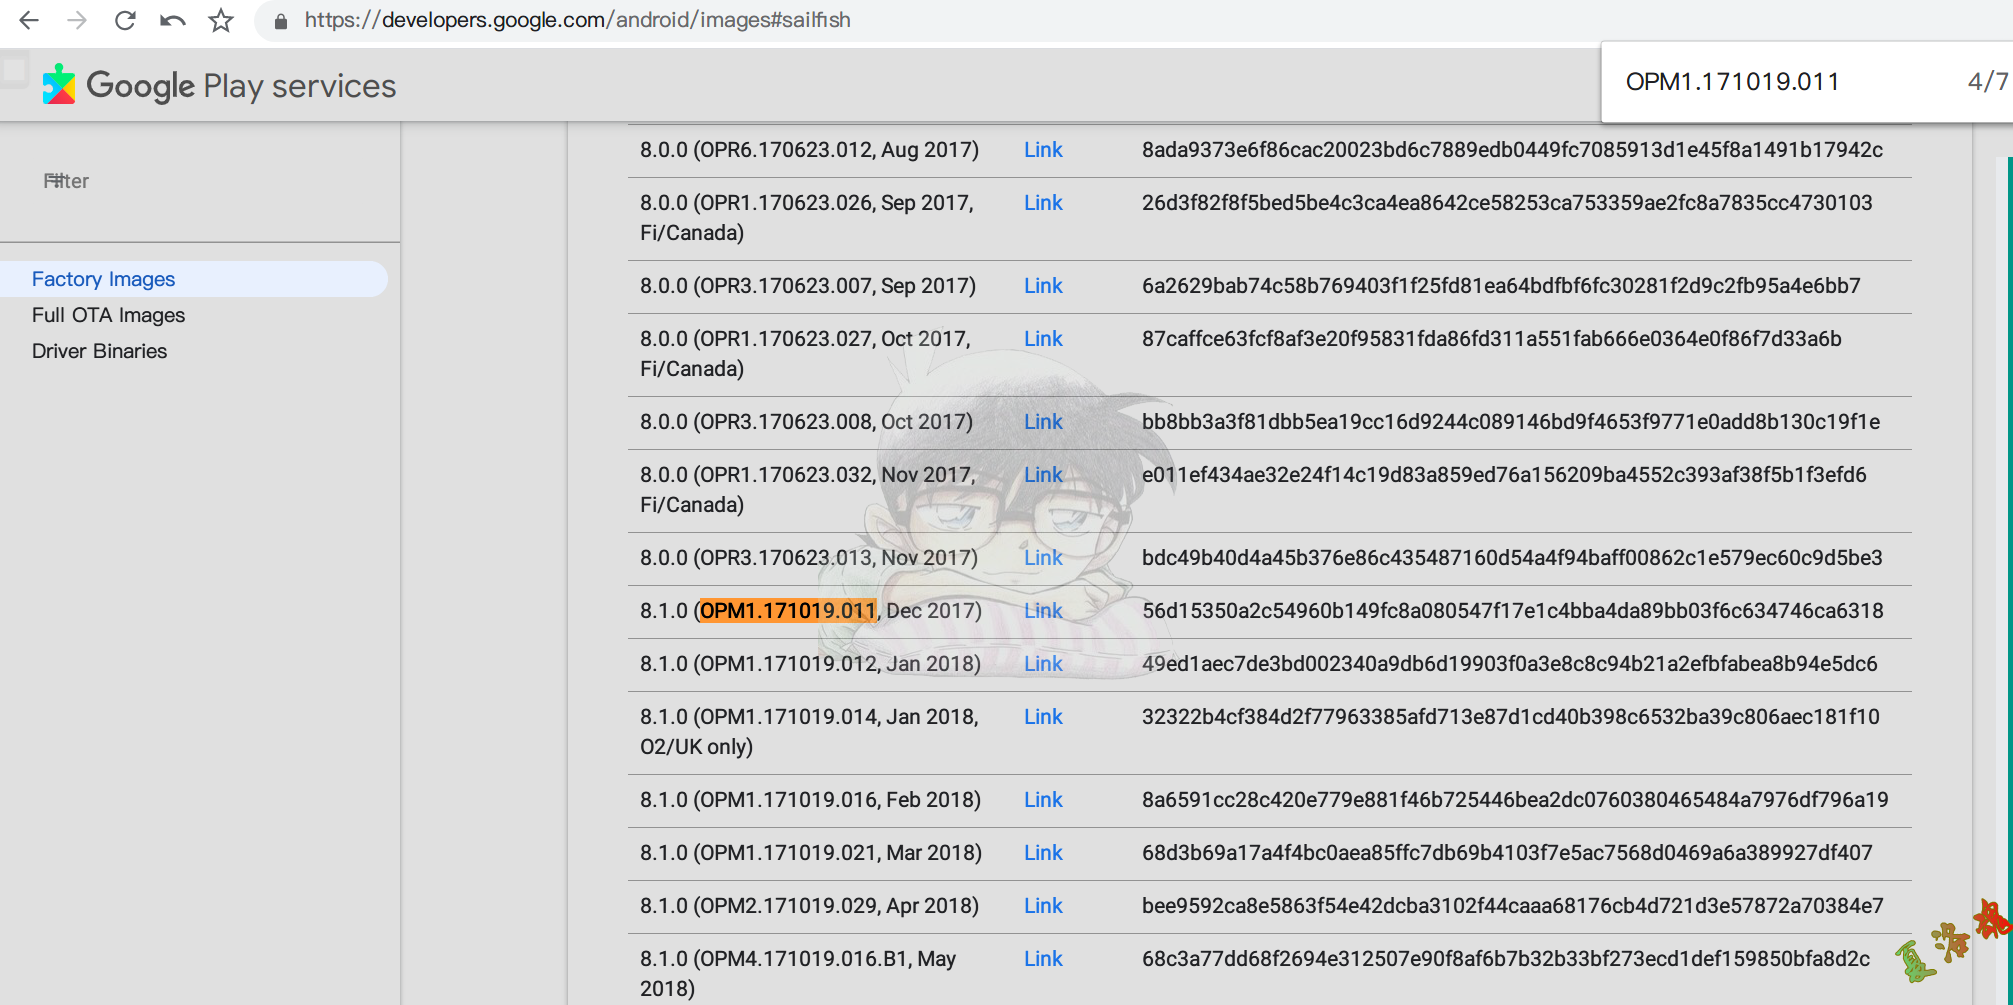Click Link for OPM2.171019.029 Apr 2018
The height and width of the screenshot is (1005, 2013).
point(1042,906)
